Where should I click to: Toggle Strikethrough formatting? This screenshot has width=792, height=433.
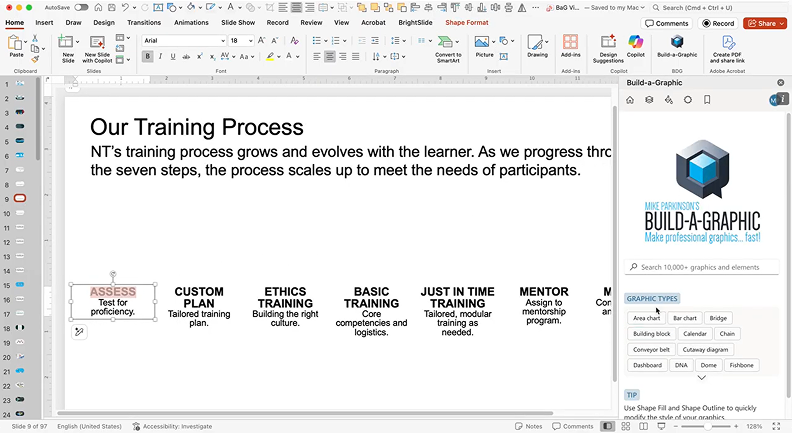pos(186,57)
